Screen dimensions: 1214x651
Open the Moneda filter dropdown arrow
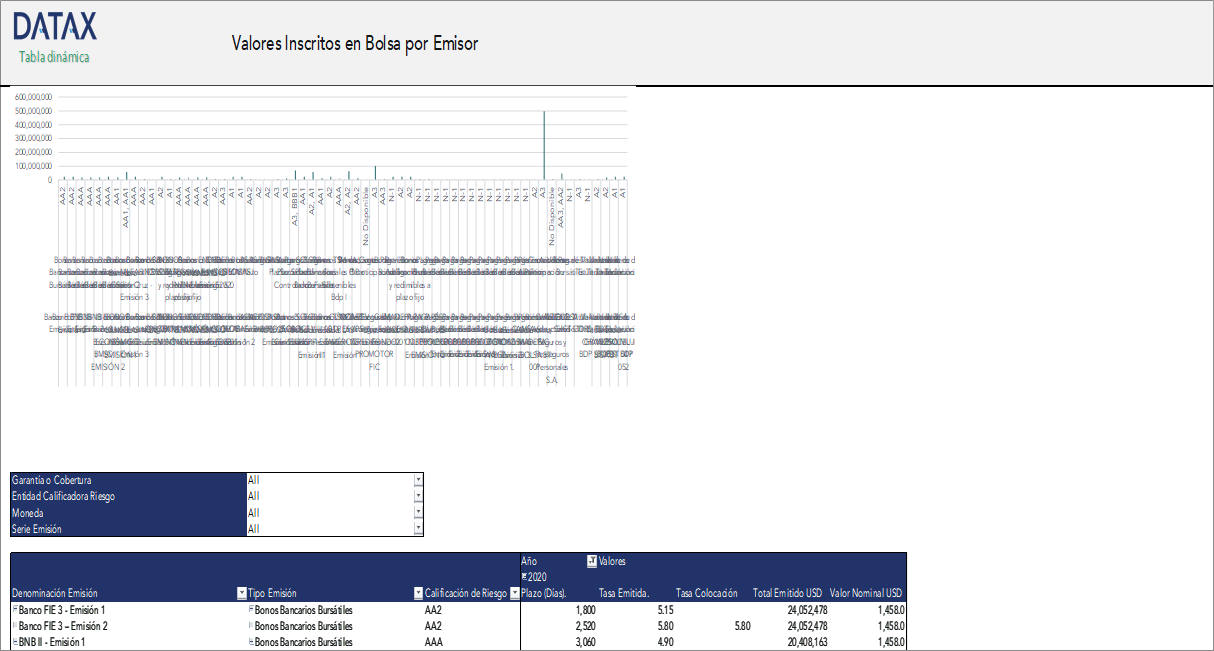point(418,512)
